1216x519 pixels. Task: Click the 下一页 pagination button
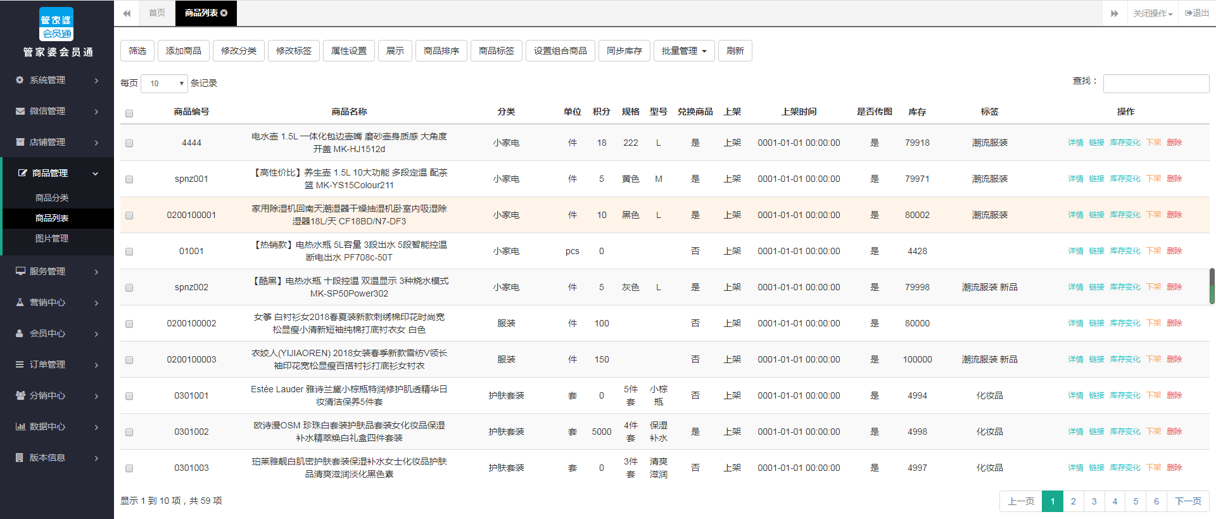(x=1188, y=501)
